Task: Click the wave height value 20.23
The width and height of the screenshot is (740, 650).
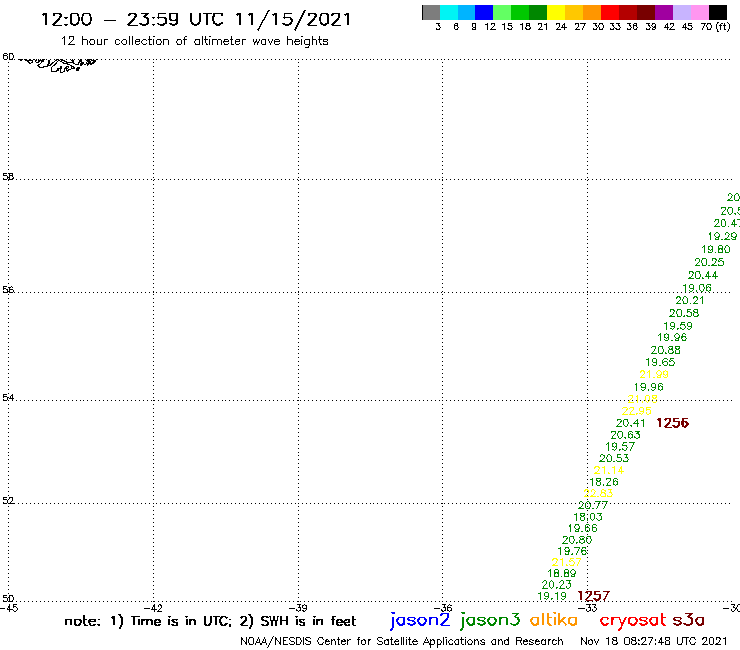Action: click(556, 584)
